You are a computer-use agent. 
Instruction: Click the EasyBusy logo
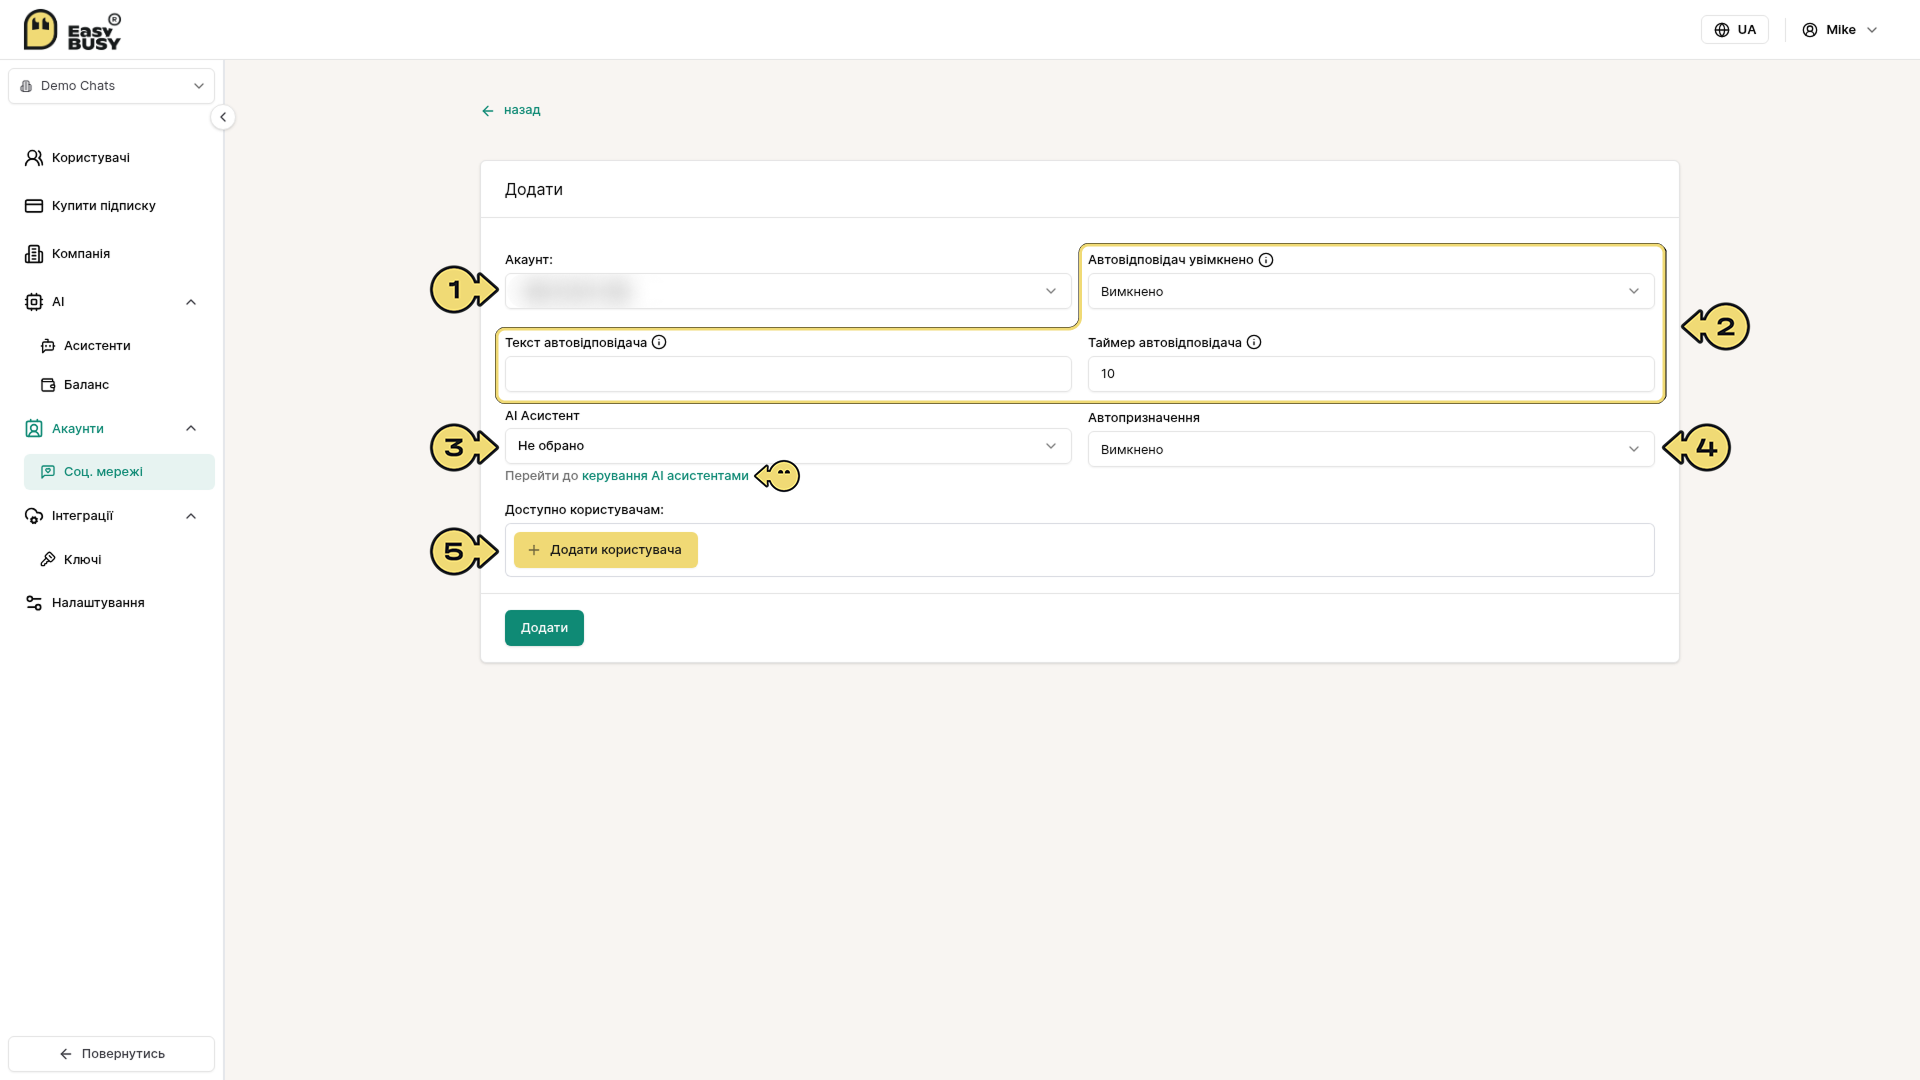coord(72,30)
